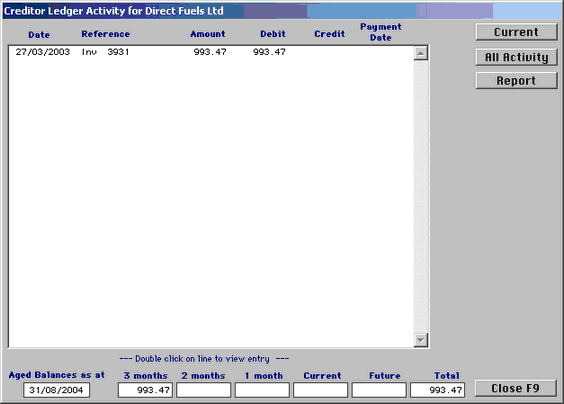Click the scrollbar up arrow
The height and width of the screenshot is (404, 564).
(420, 53)
